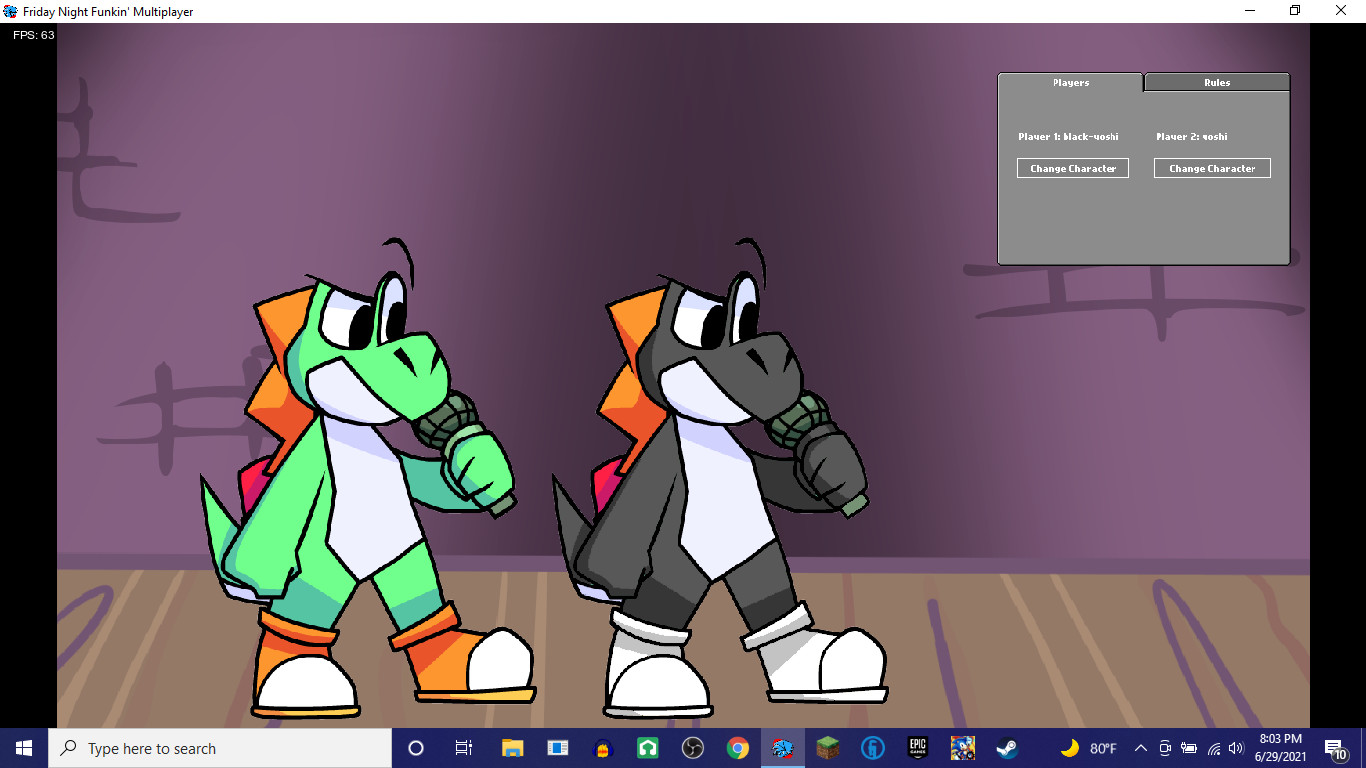The image size is (1366, 768).
Task: Open the Sonic game taskbar icon
Action: pos(962,748)
